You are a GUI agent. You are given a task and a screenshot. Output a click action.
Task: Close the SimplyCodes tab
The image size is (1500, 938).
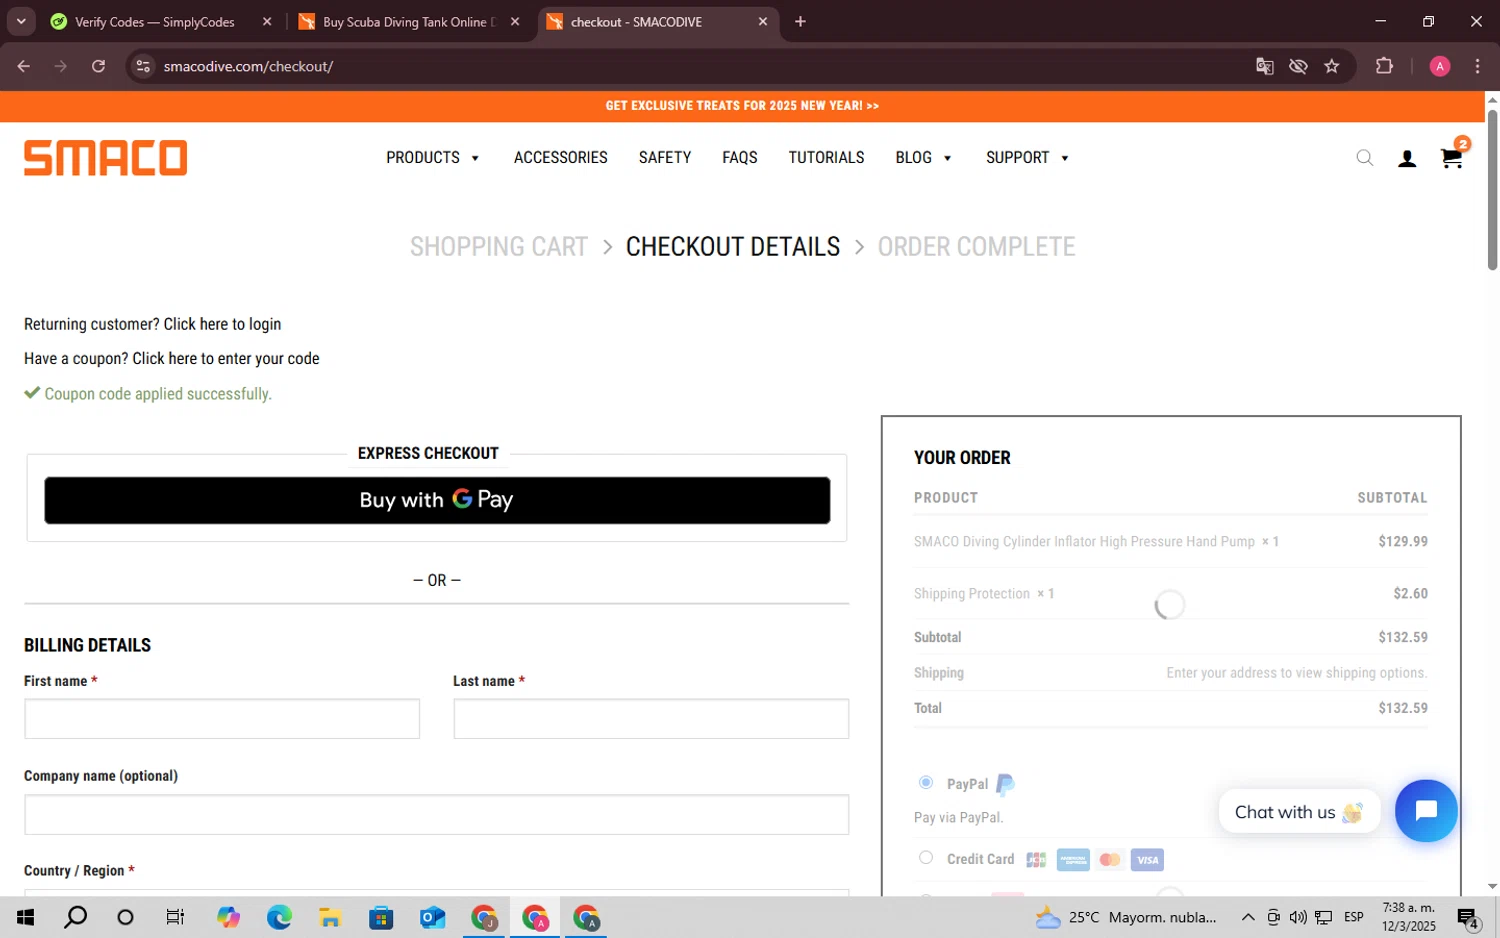point(267,22)
